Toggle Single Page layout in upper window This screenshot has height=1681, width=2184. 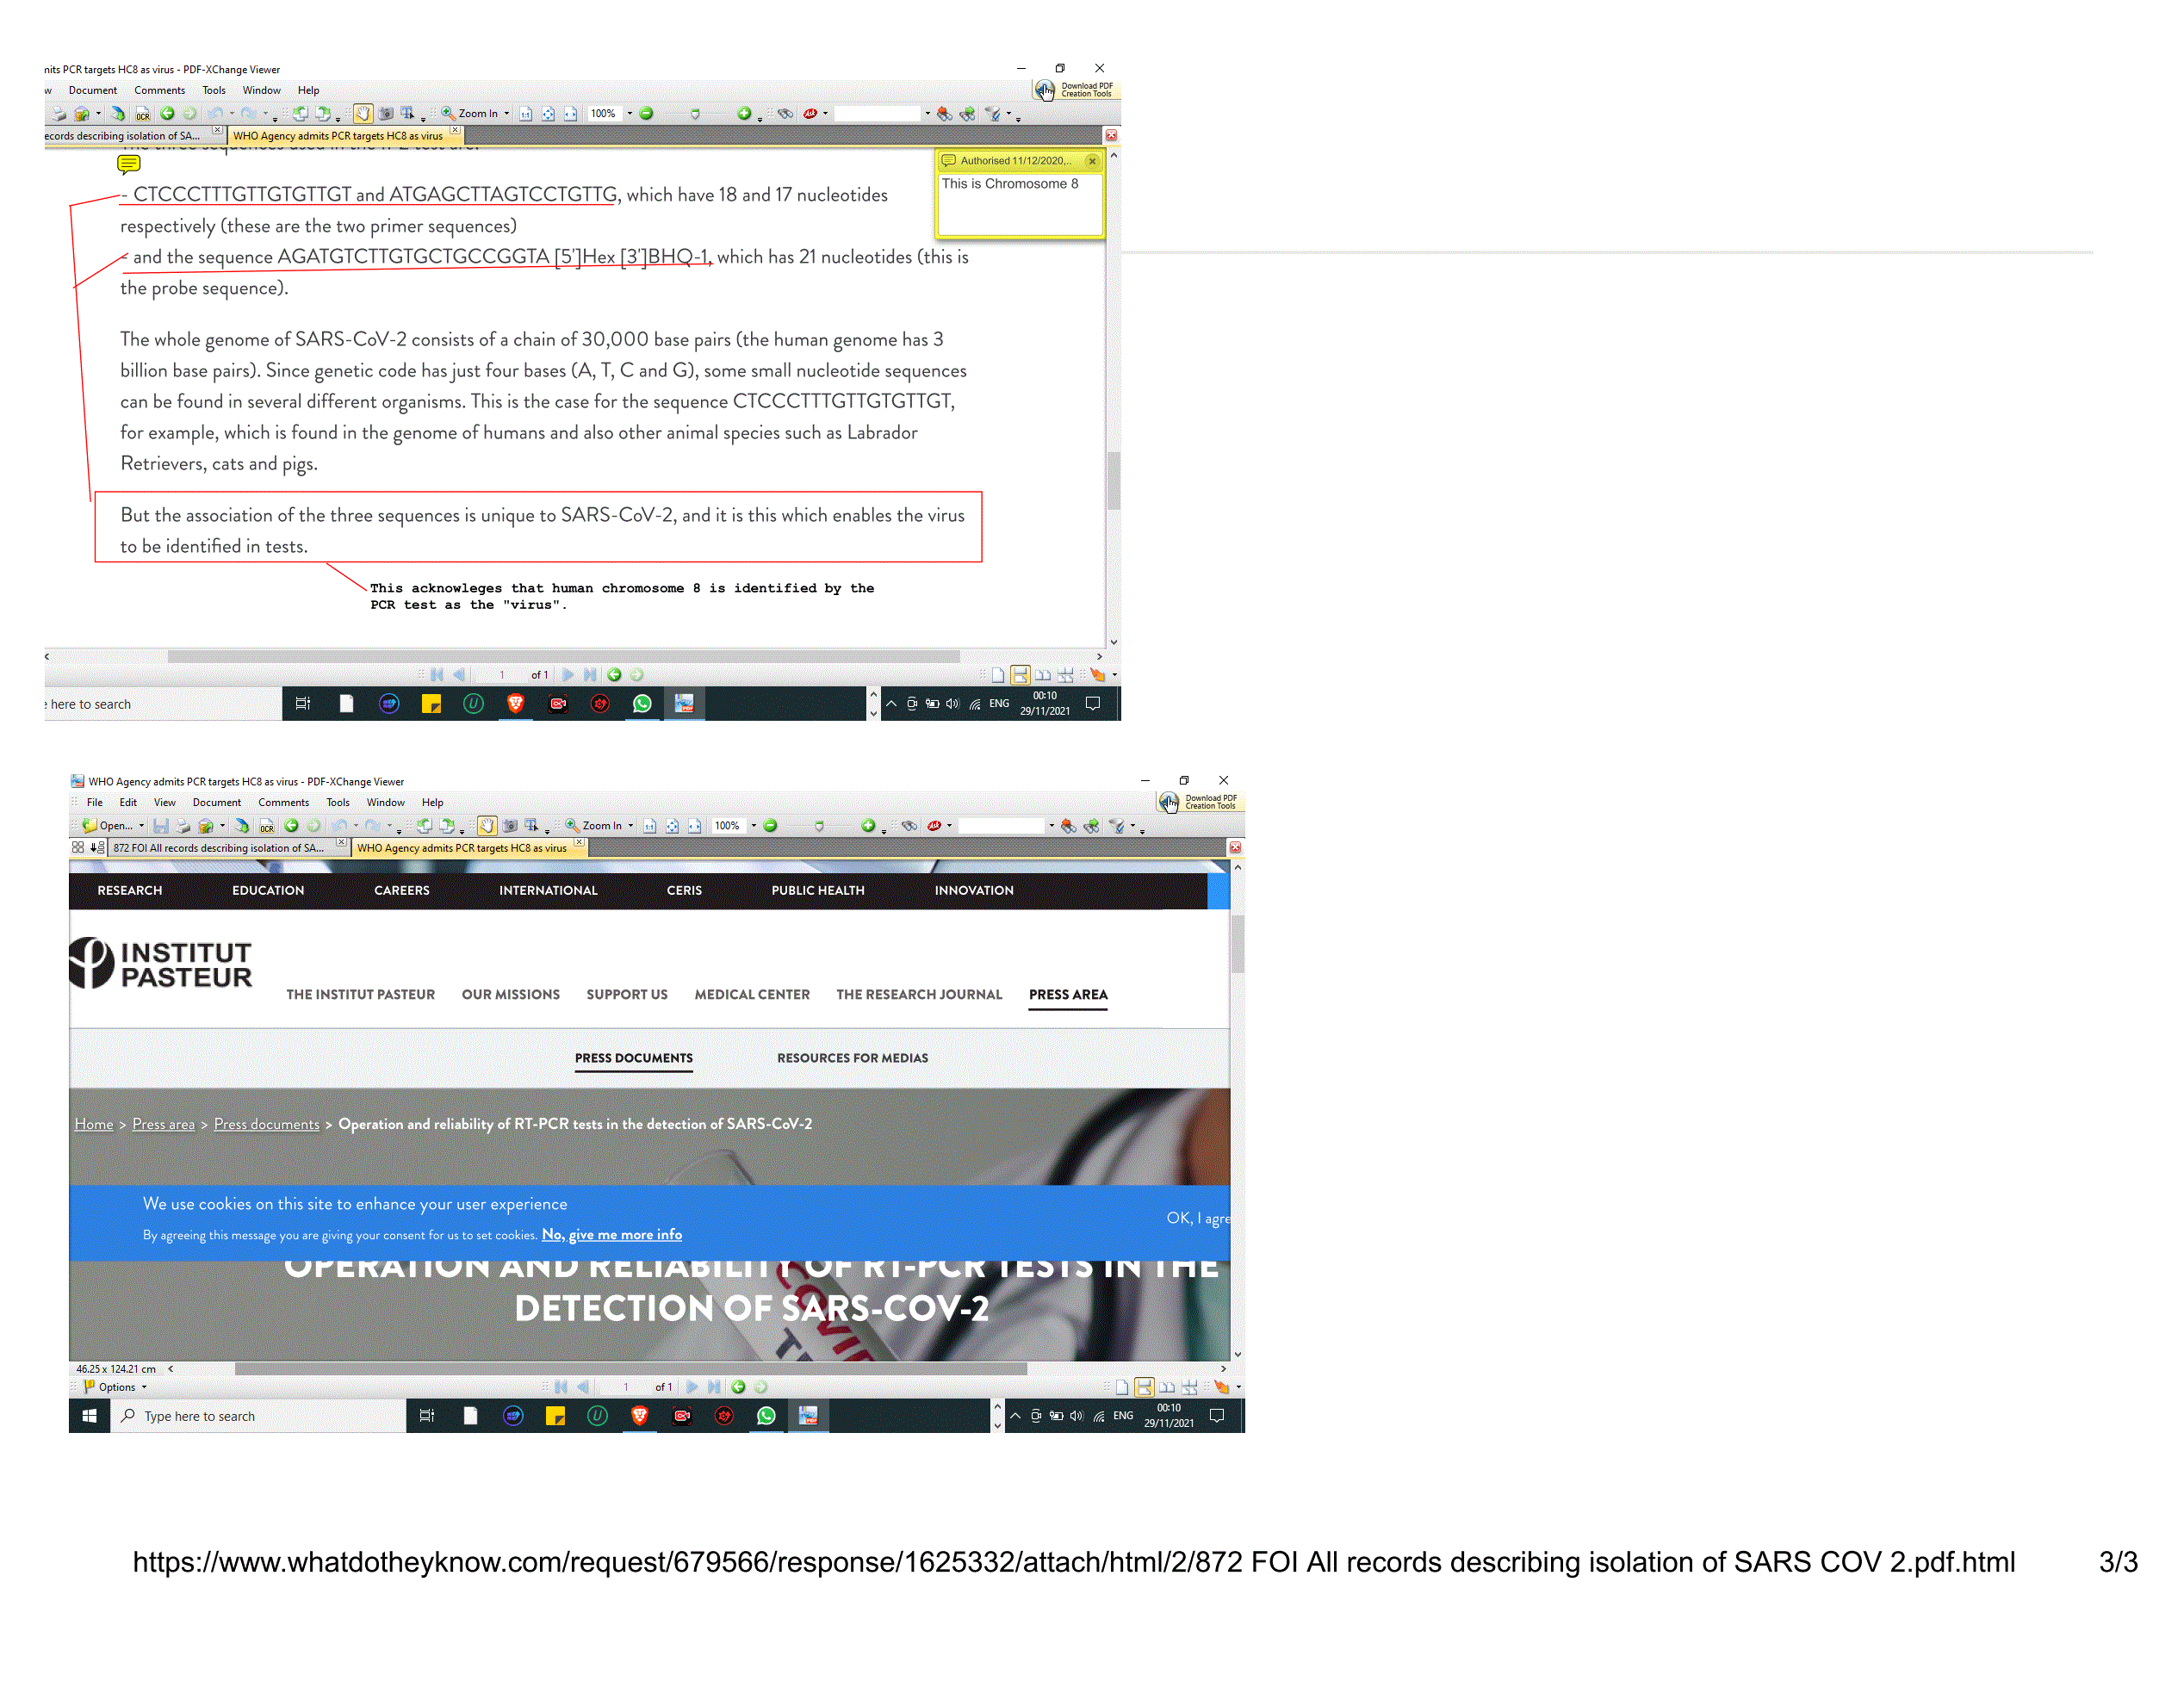(998, 675)
